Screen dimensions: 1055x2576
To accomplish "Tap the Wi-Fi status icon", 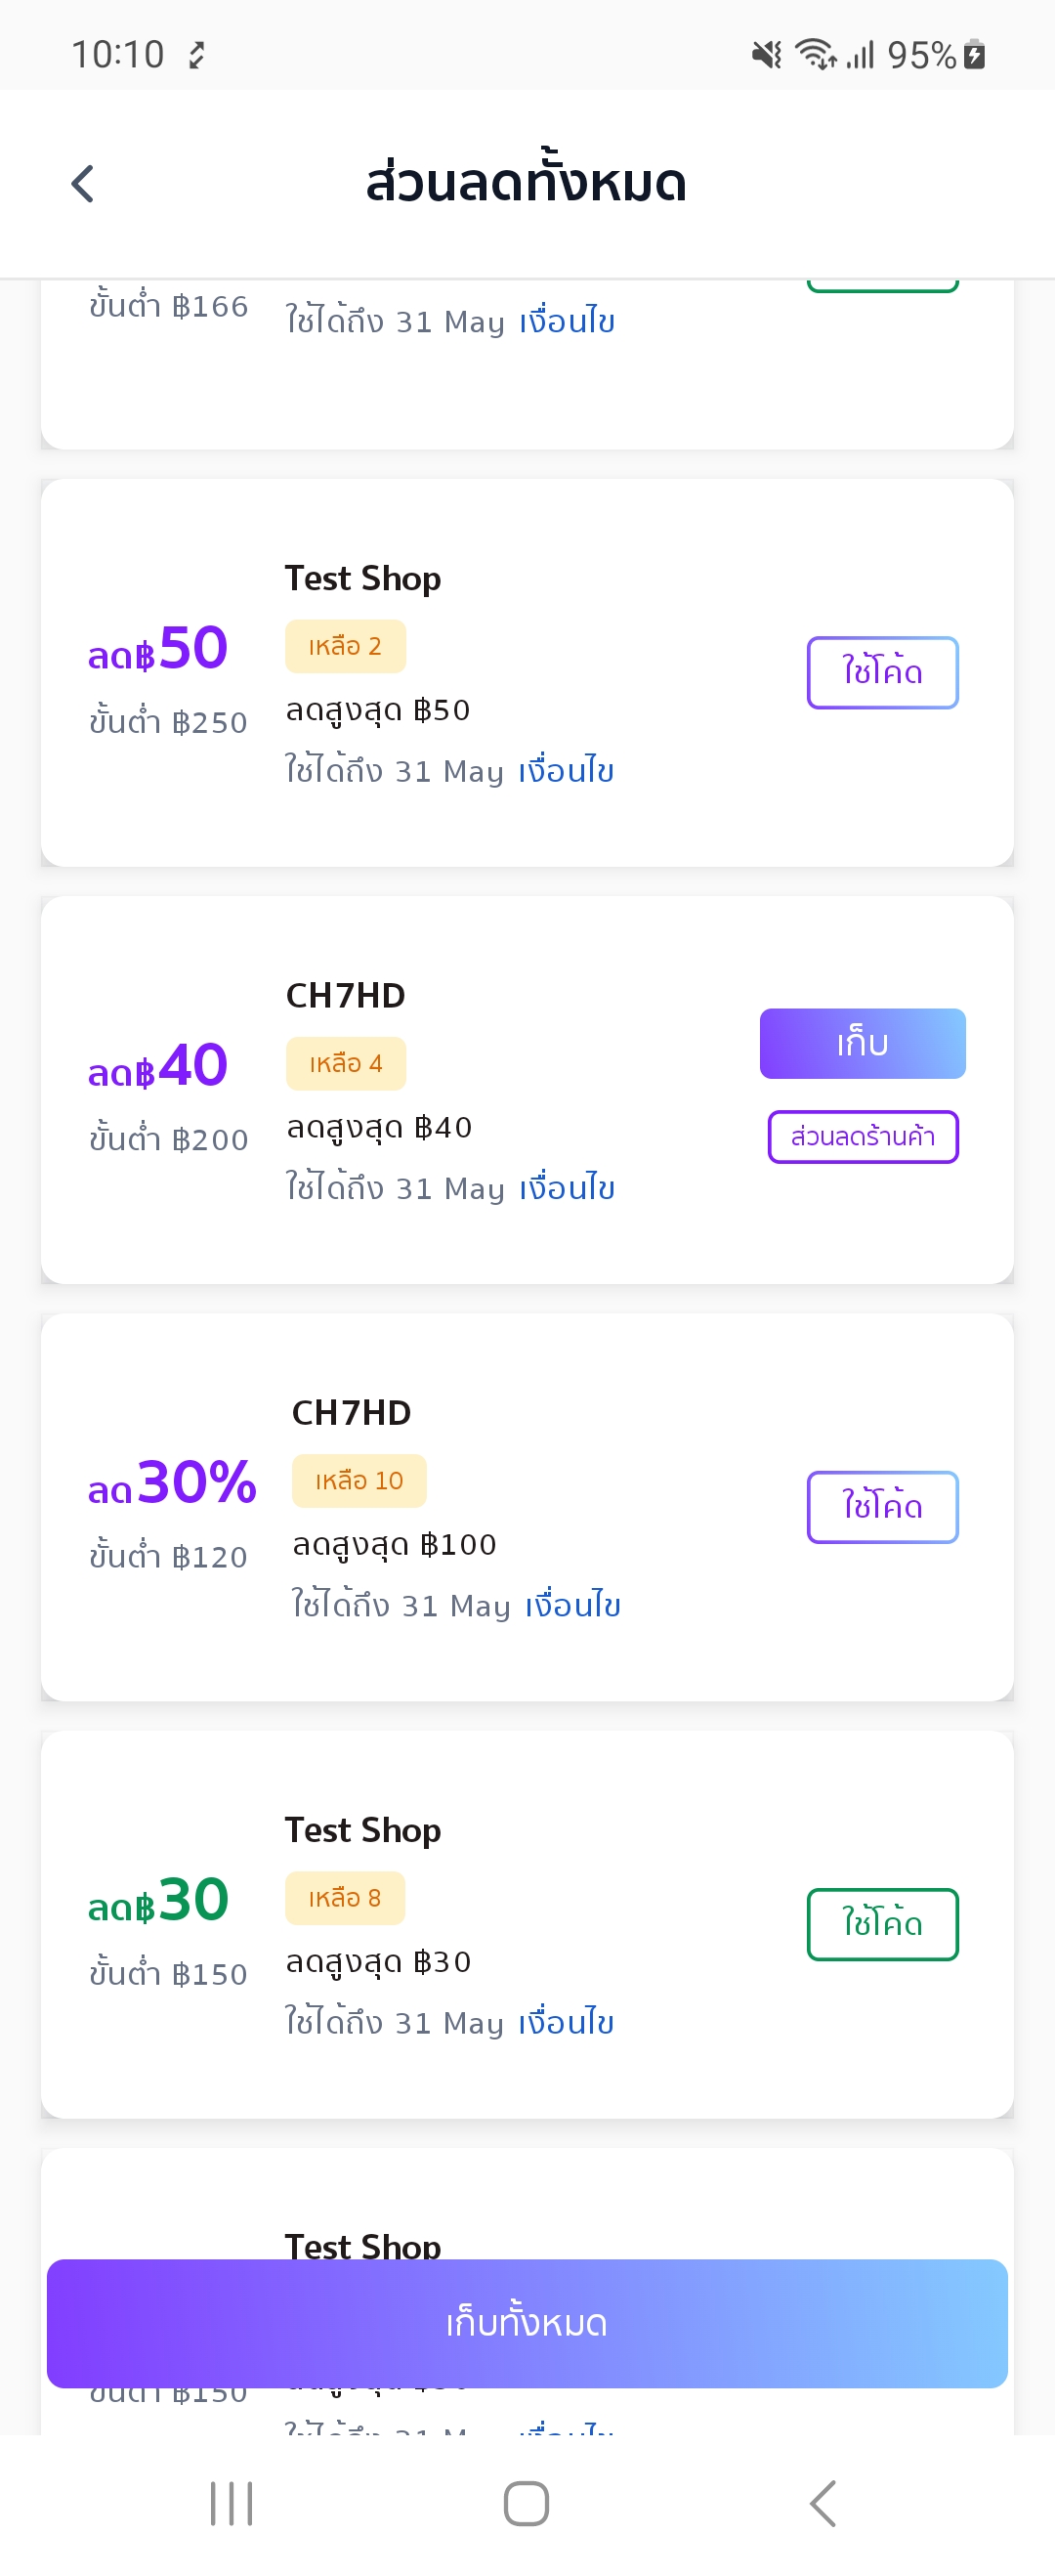I will point(815,54).
